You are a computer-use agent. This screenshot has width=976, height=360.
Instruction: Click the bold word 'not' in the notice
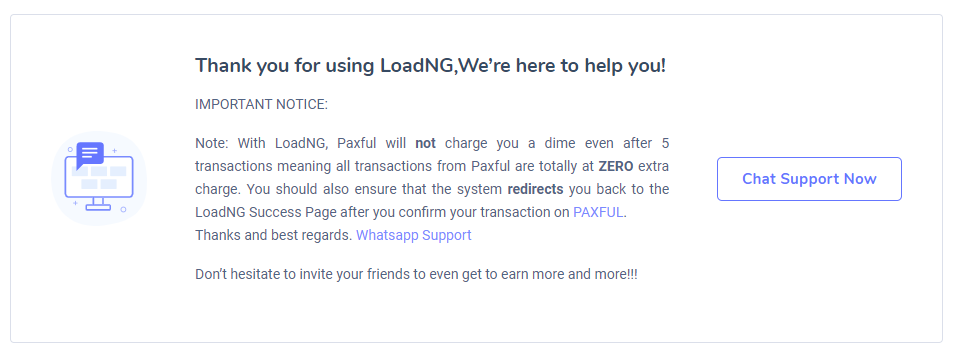point(425,143)
